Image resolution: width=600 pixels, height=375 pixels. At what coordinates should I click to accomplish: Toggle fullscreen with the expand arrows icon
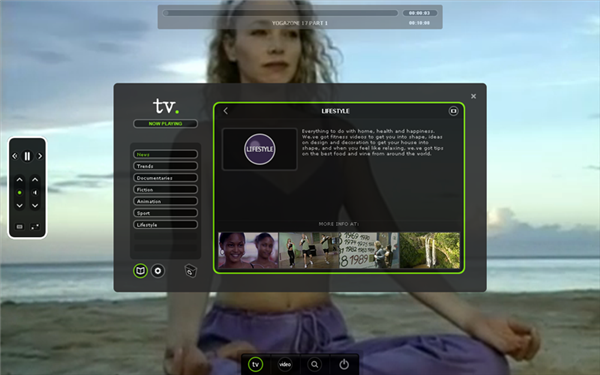tap(35, 227)
